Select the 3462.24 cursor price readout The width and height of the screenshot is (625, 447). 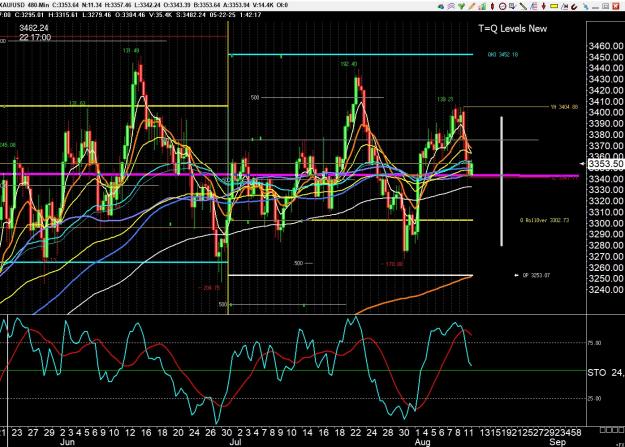coord(34,28)
